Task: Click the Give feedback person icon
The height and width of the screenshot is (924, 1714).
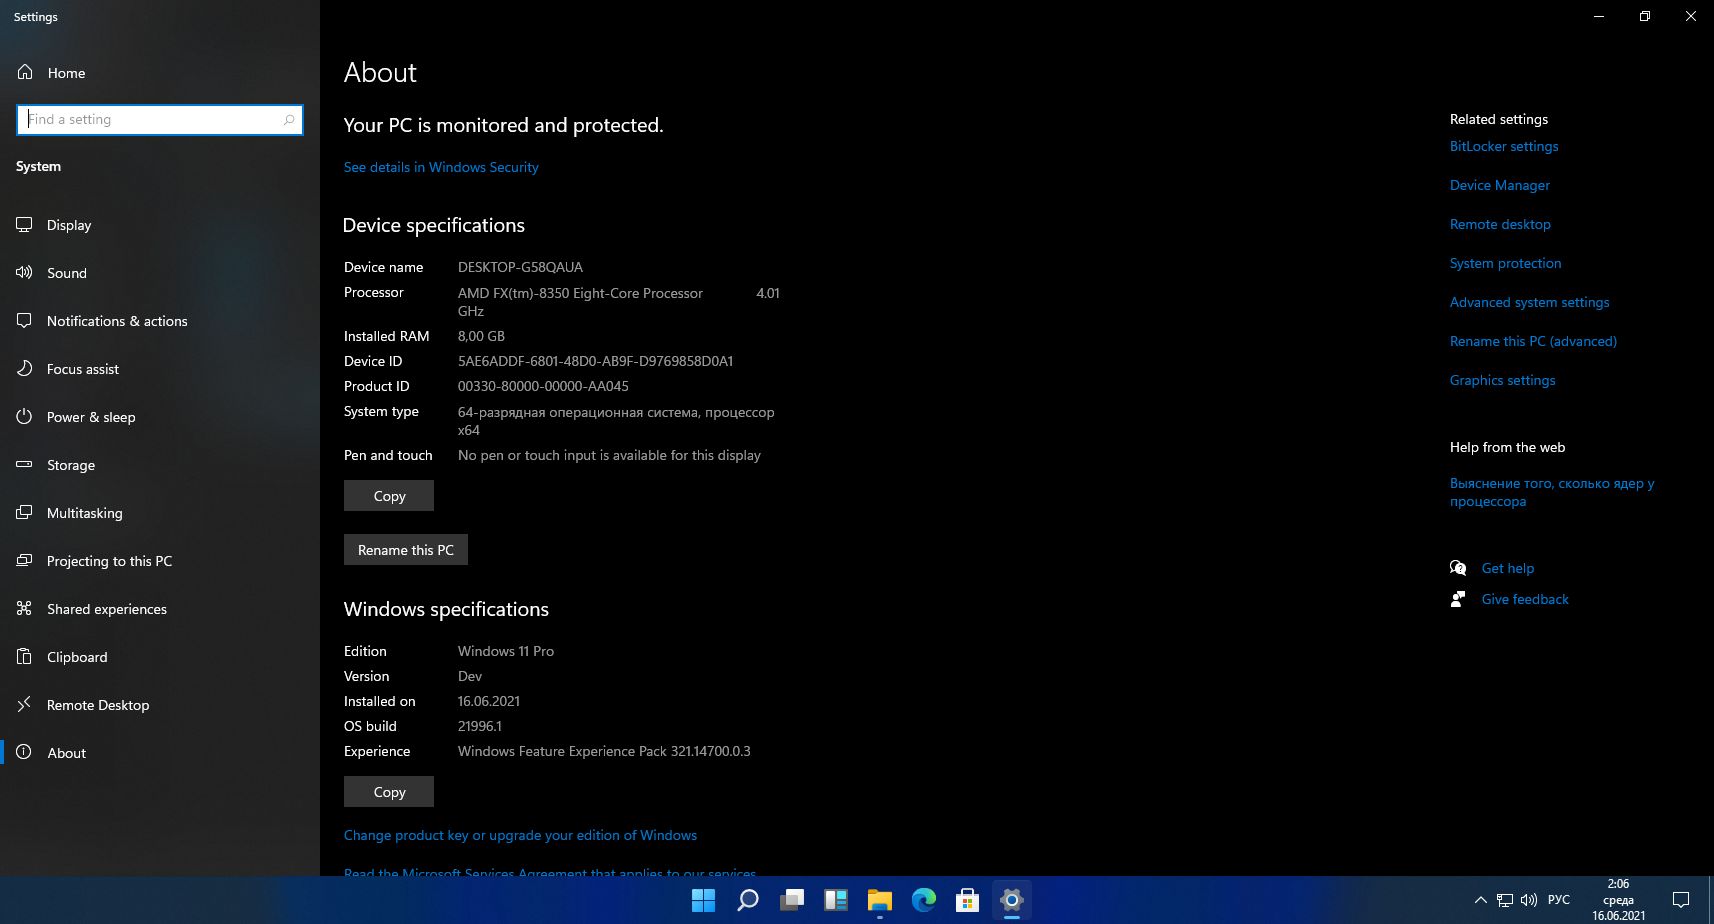Action: pos(1458,599)
